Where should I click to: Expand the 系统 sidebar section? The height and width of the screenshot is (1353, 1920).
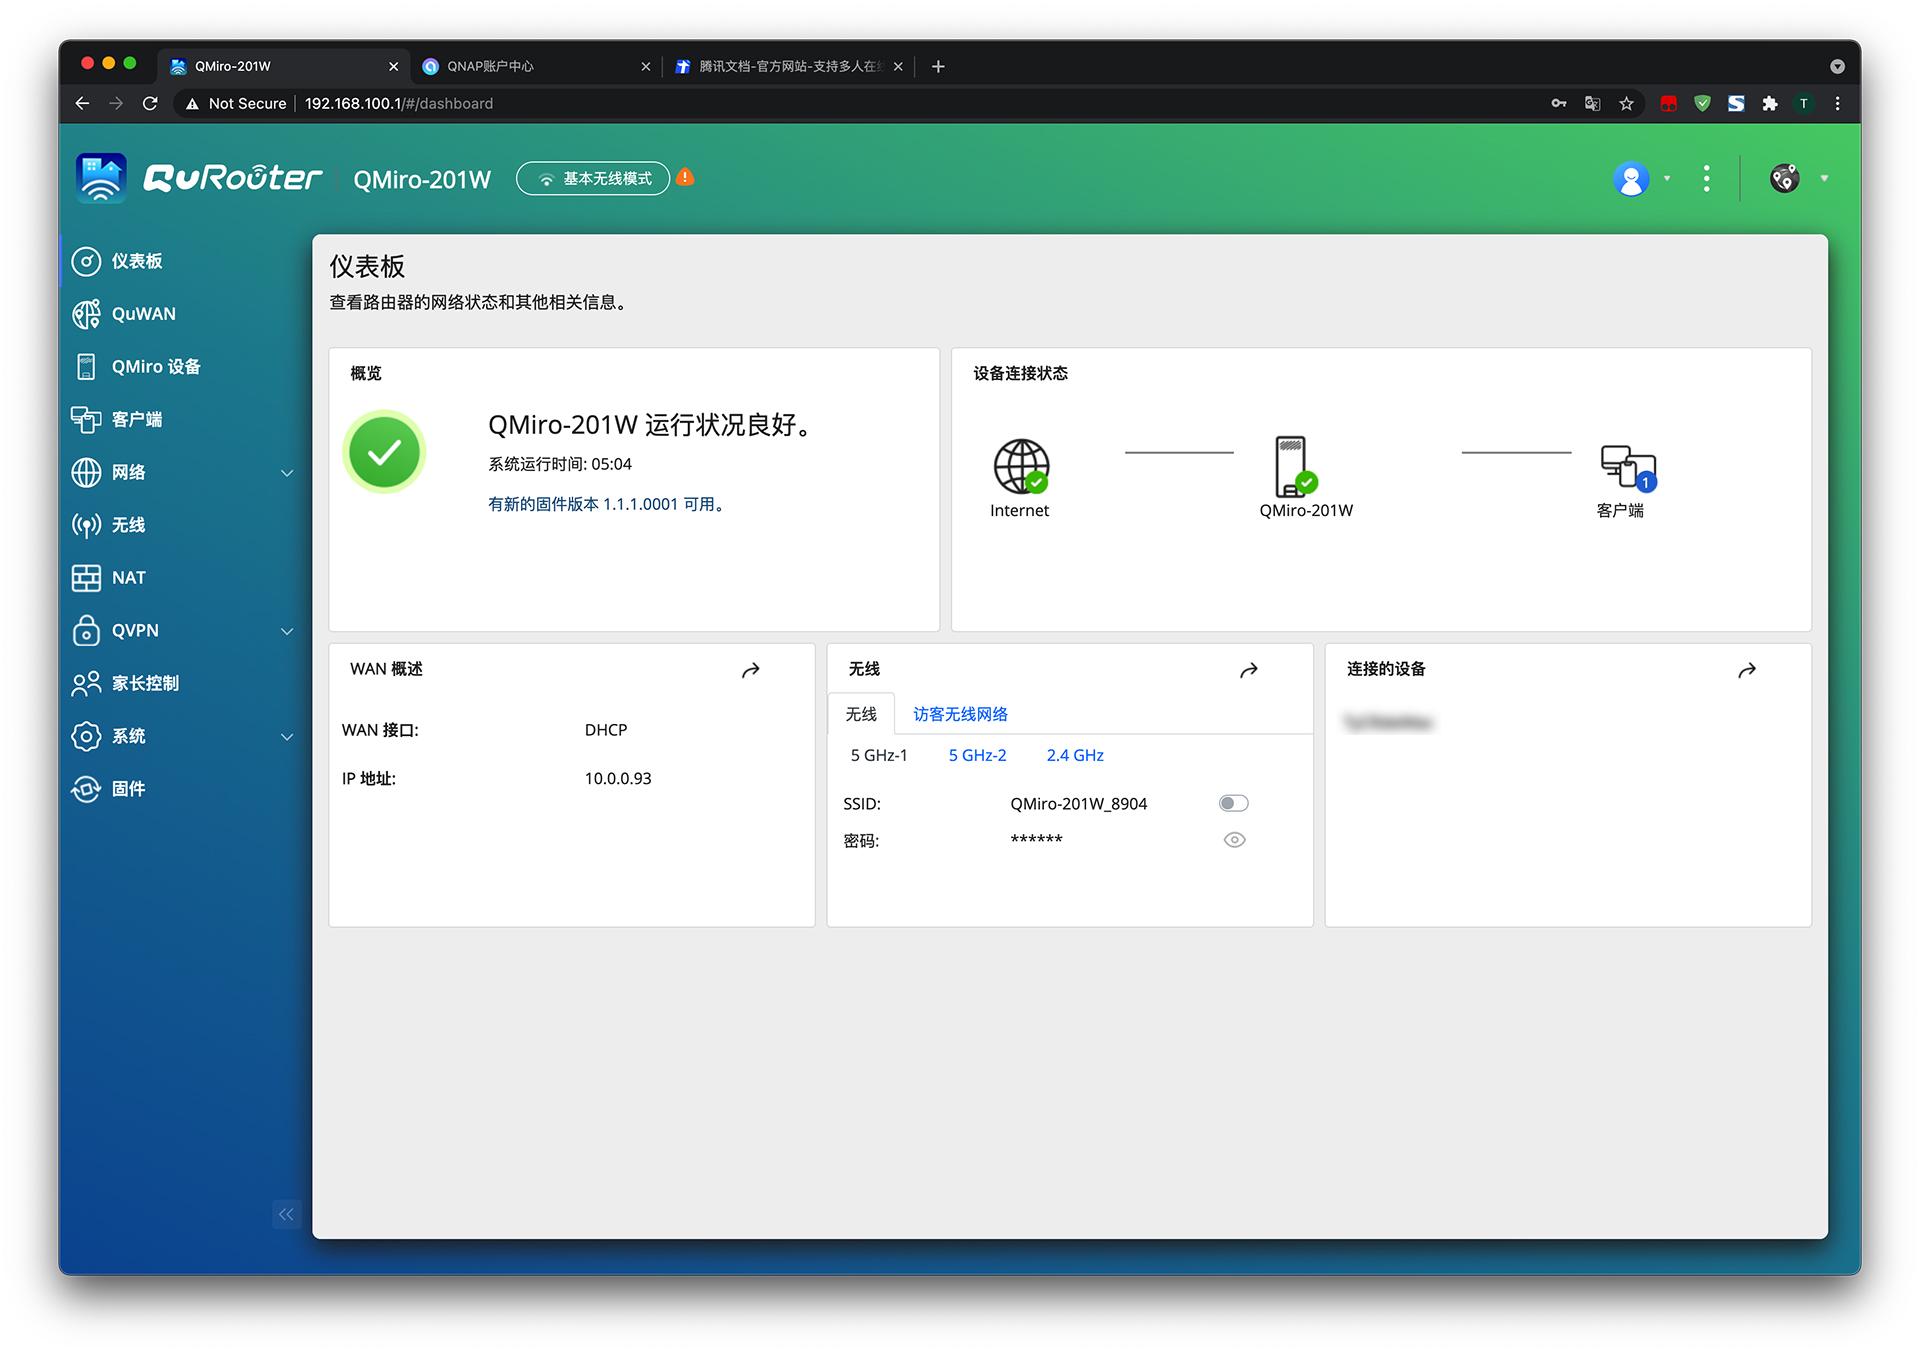pyautogui.click(x=286, y=736)
